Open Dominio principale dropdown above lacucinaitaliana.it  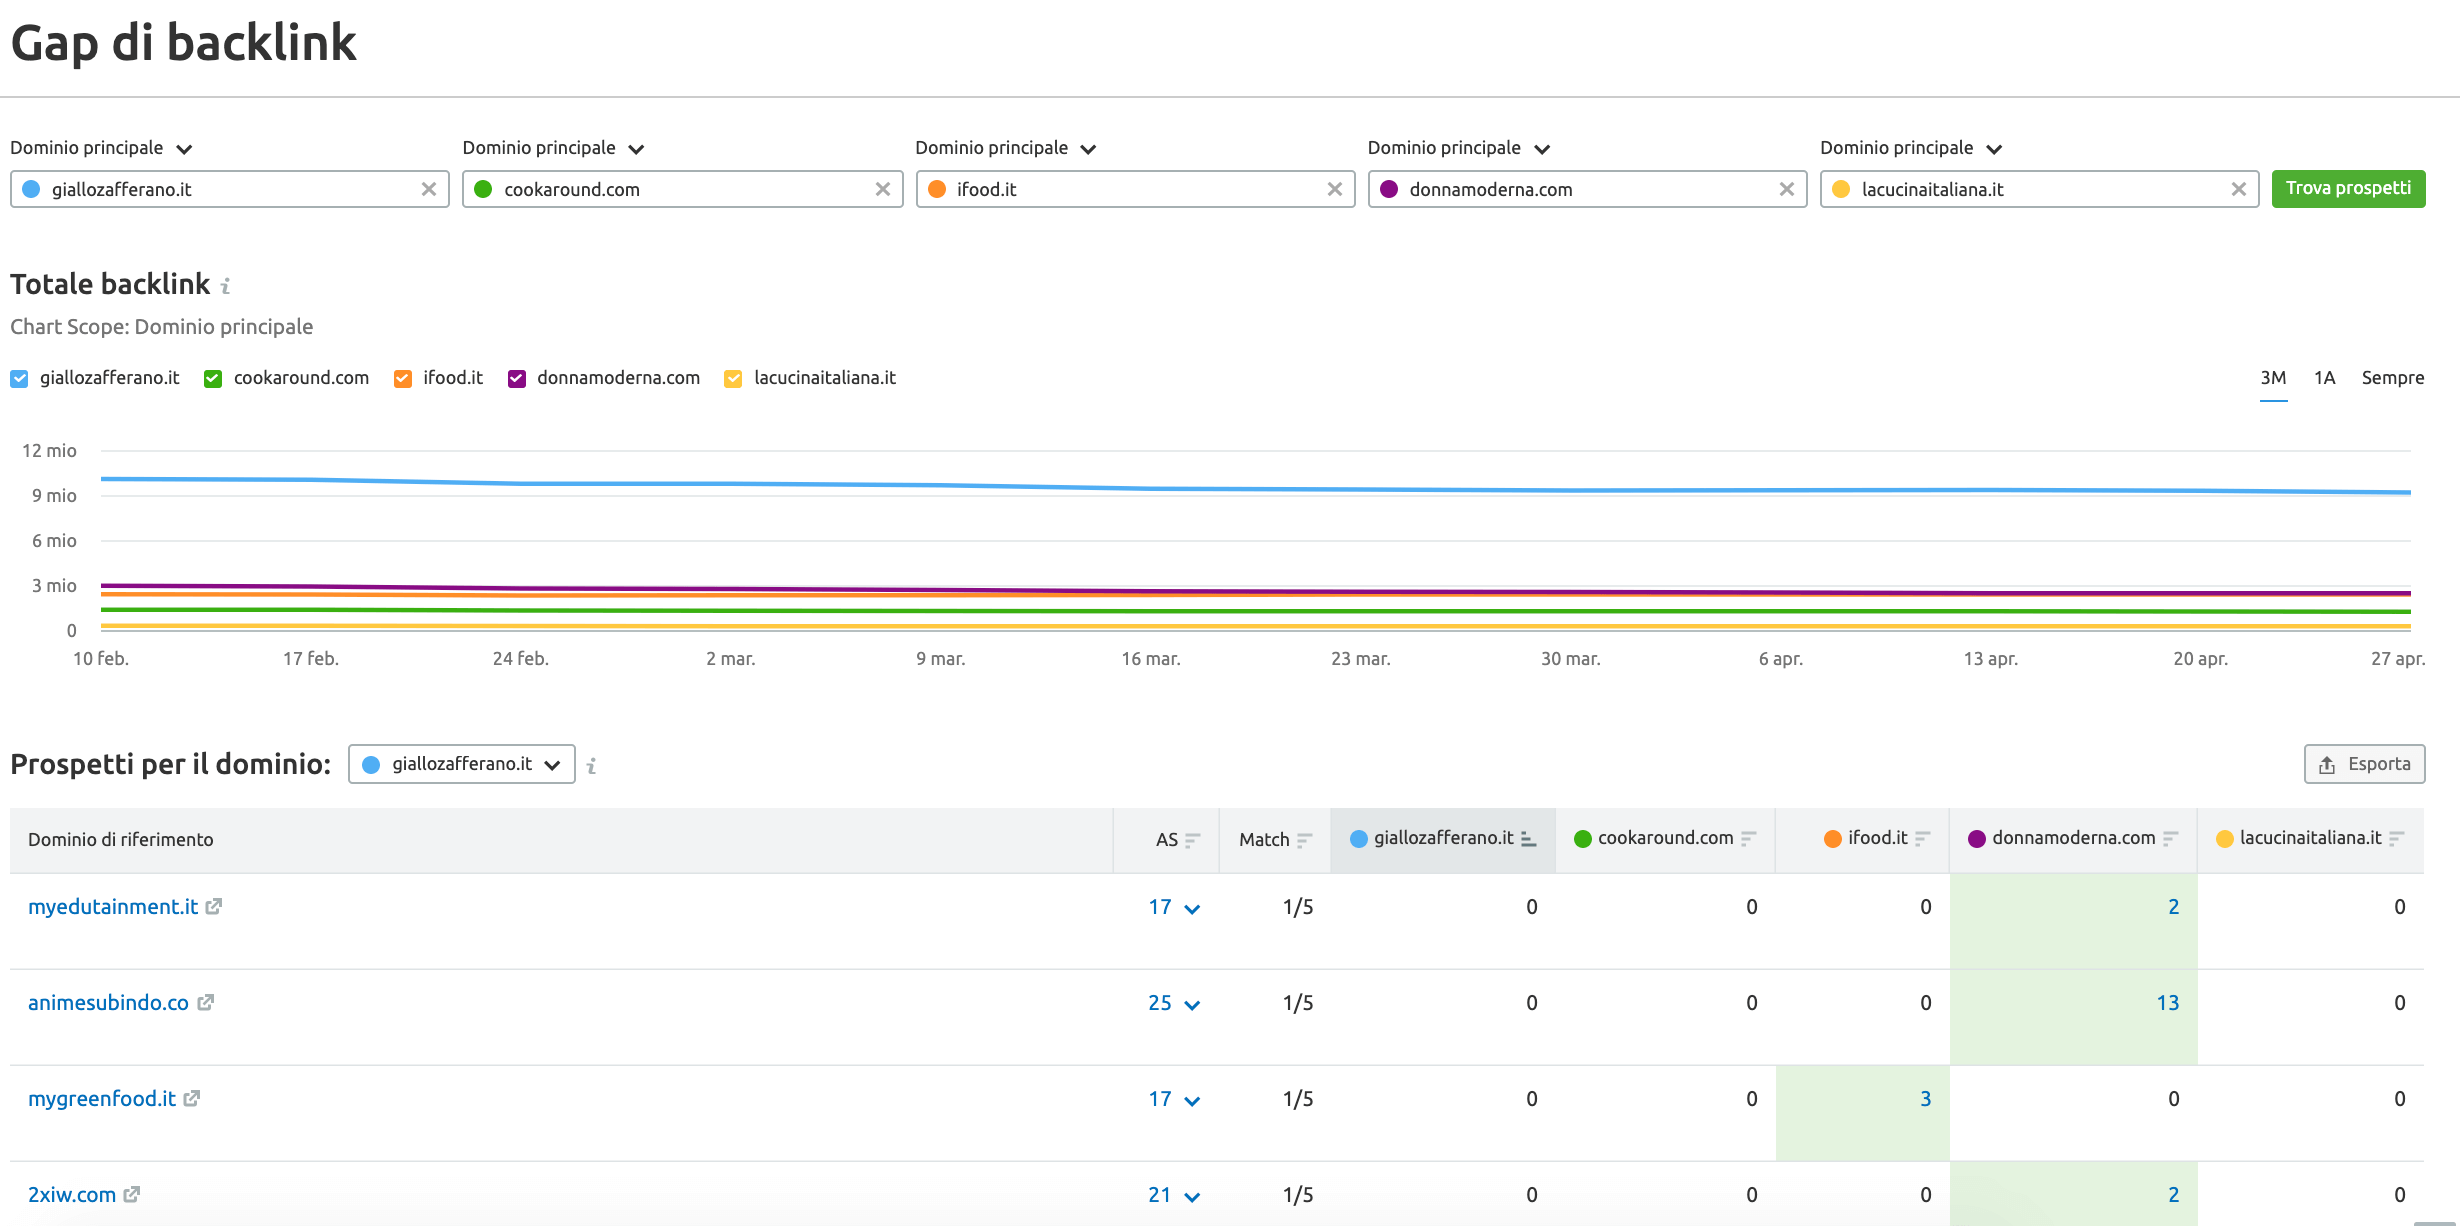pos(1911,148)
